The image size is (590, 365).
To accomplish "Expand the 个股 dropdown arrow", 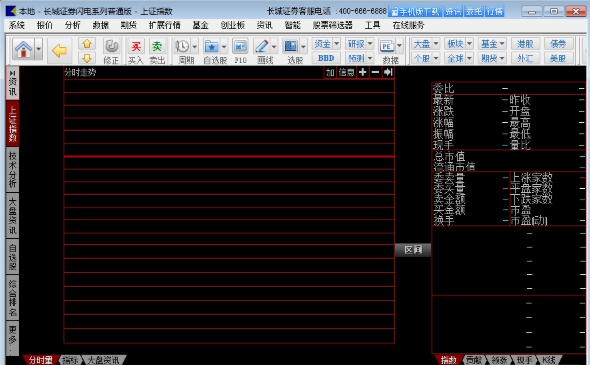I will point(436,58).
